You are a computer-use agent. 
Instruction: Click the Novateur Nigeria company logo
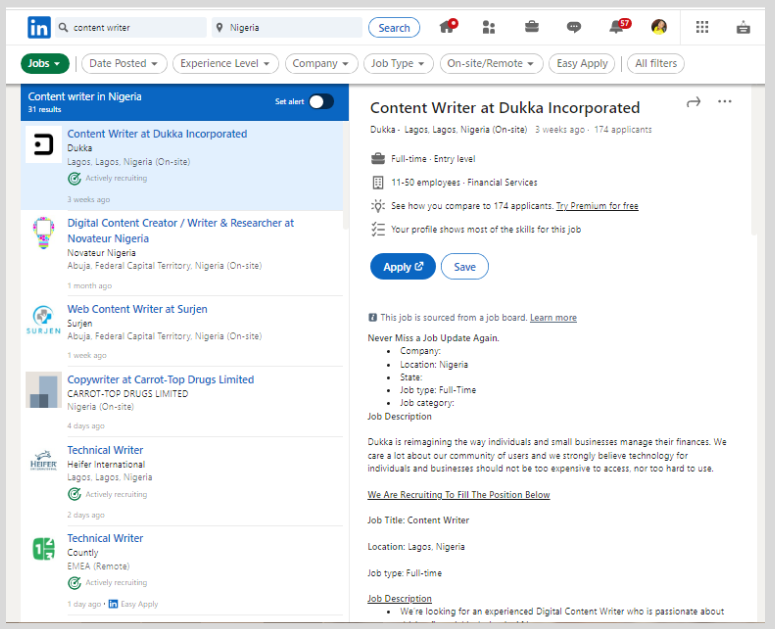click(43, 233)
